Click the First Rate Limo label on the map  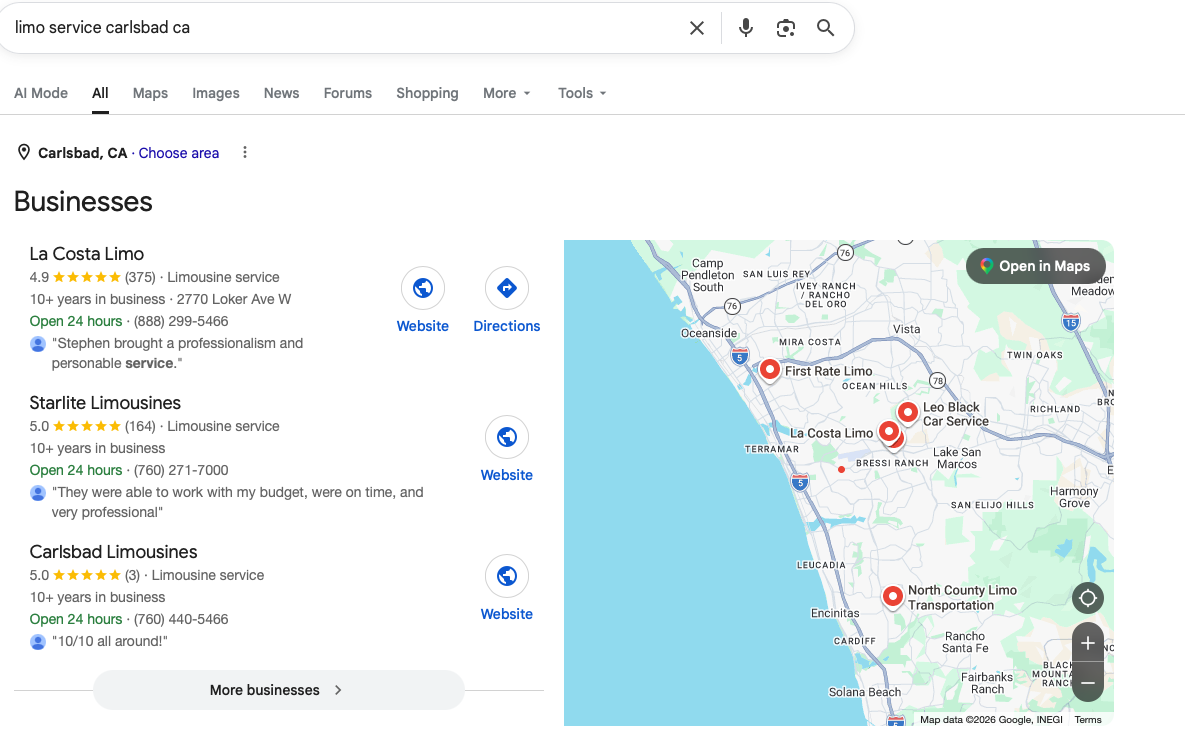828,371
